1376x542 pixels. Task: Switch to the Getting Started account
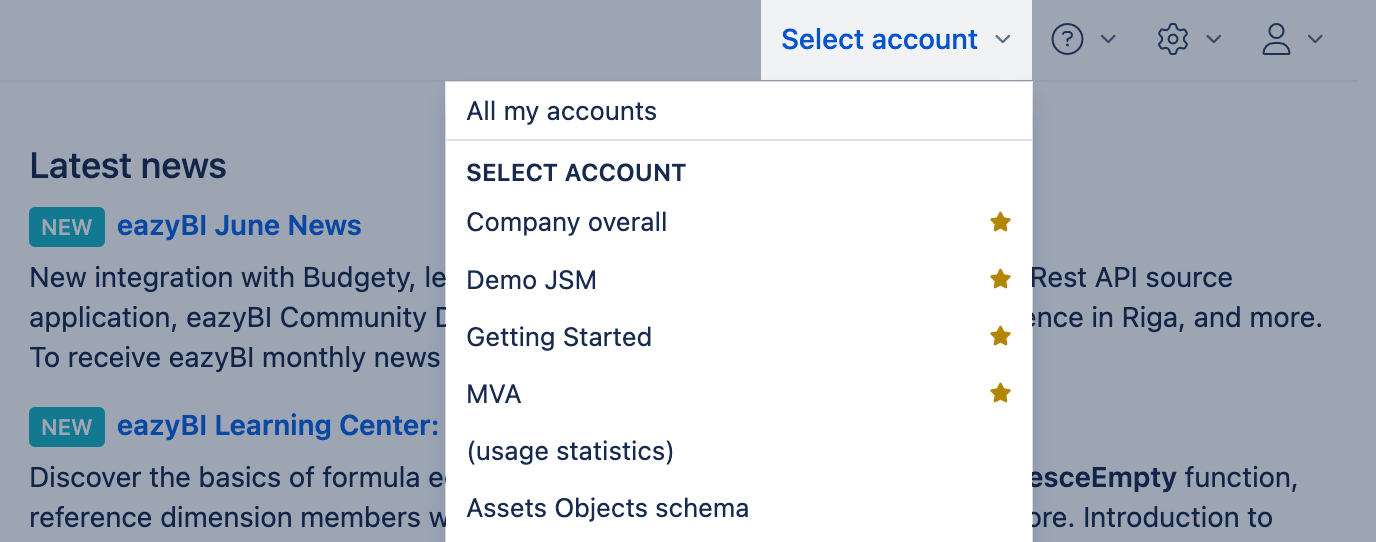[x=559, y=337]
